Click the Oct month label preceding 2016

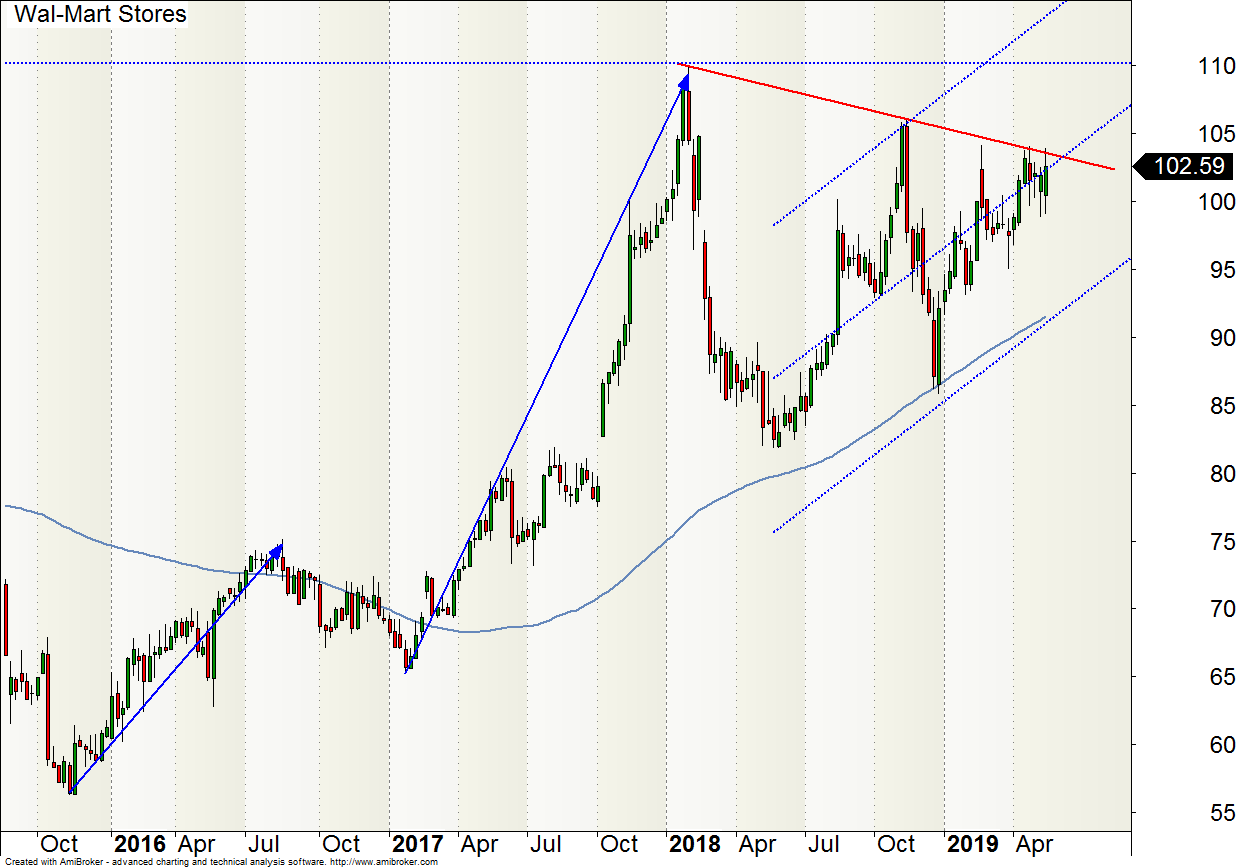[59, 844]
